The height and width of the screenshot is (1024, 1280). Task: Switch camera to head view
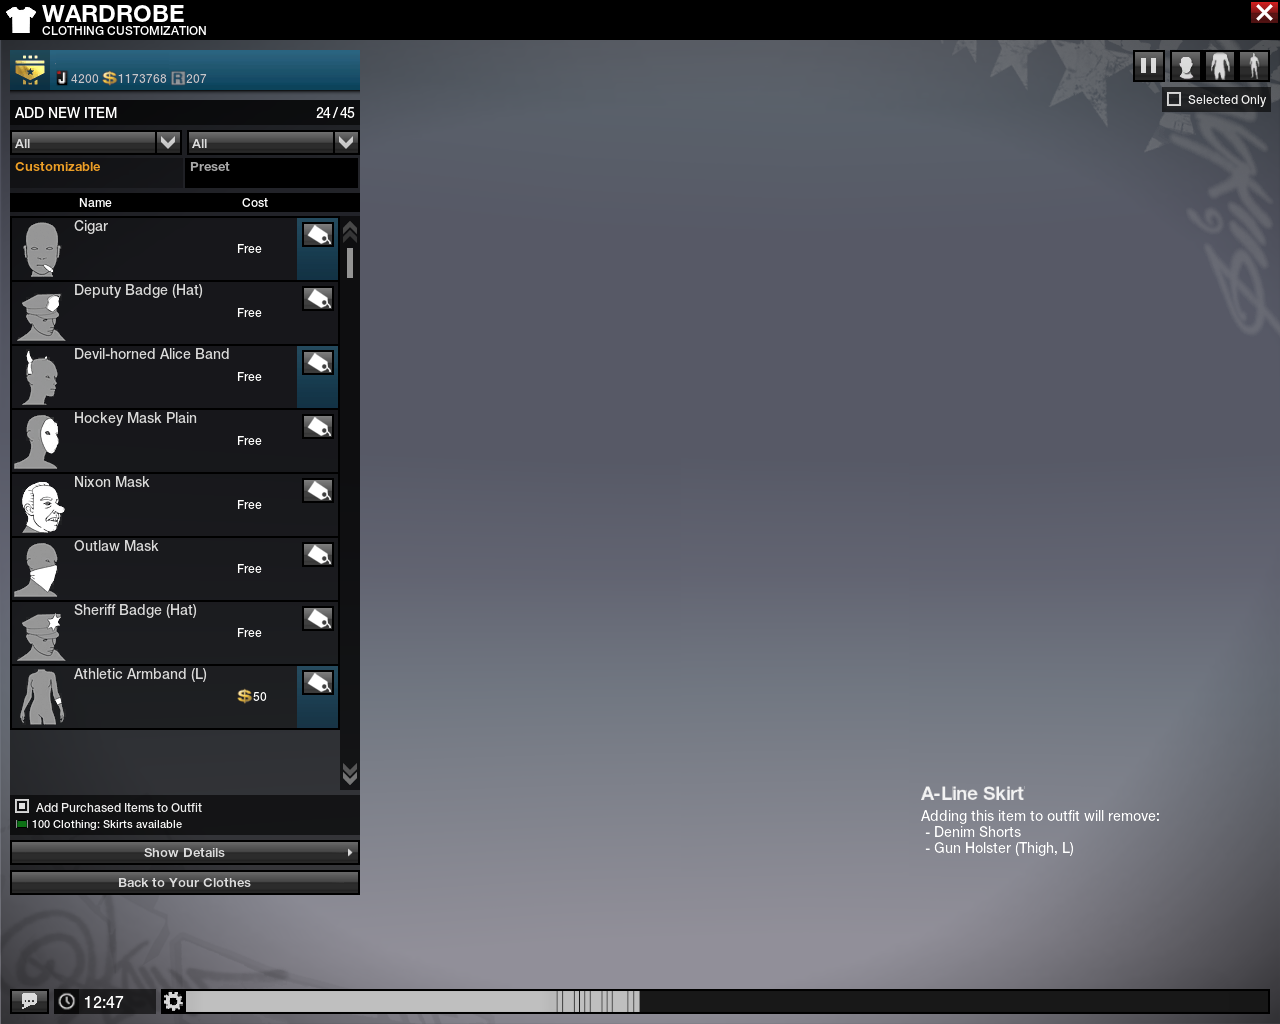(x=1185, y=66)
